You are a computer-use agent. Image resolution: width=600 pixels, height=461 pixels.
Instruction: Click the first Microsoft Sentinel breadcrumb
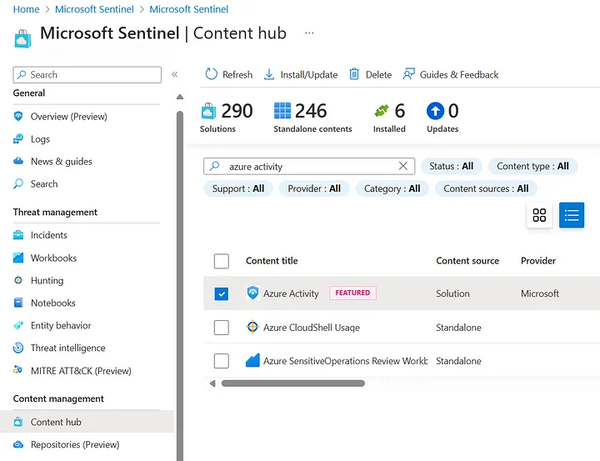(94, 9)
